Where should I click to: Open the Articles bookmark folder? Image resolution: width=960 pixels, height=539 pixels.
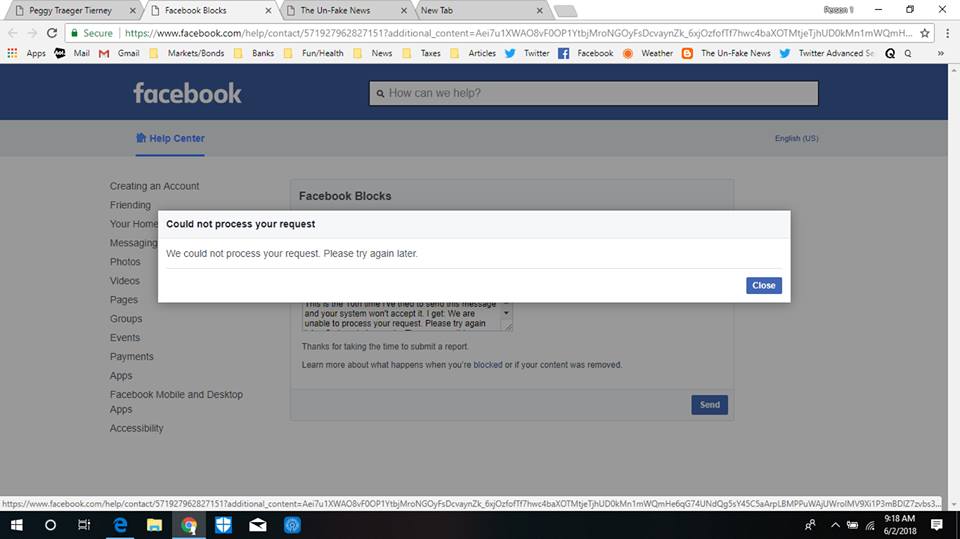click(473, 53)
